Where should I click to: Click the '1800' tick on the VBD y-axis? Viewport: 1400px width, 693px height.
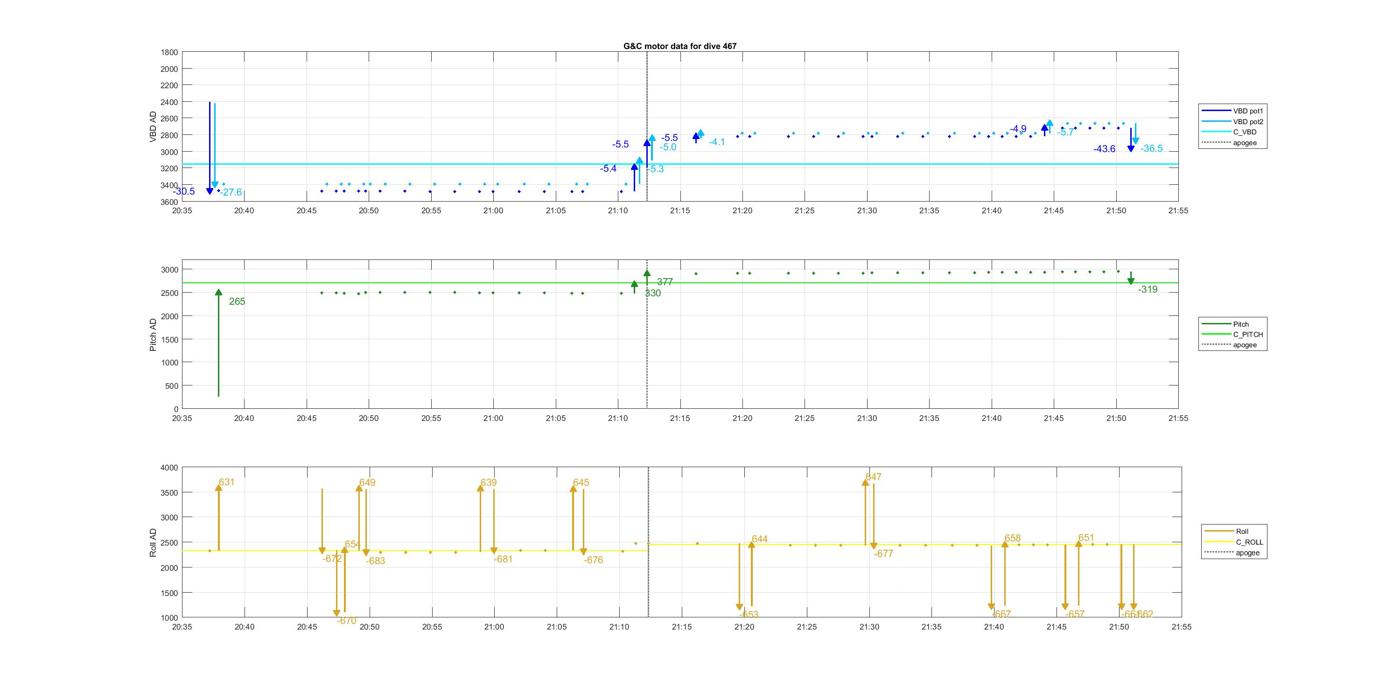click(x=169, y=52)
